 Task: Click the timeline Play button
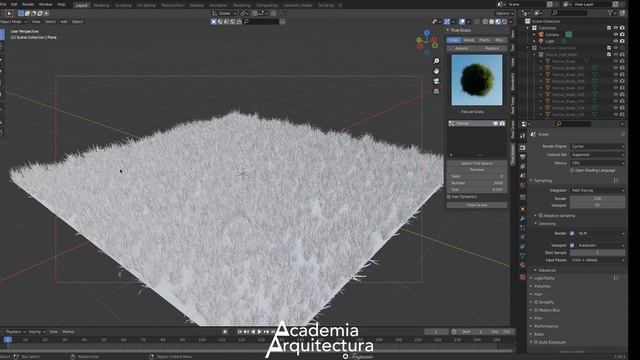click(x=260, y=332)
